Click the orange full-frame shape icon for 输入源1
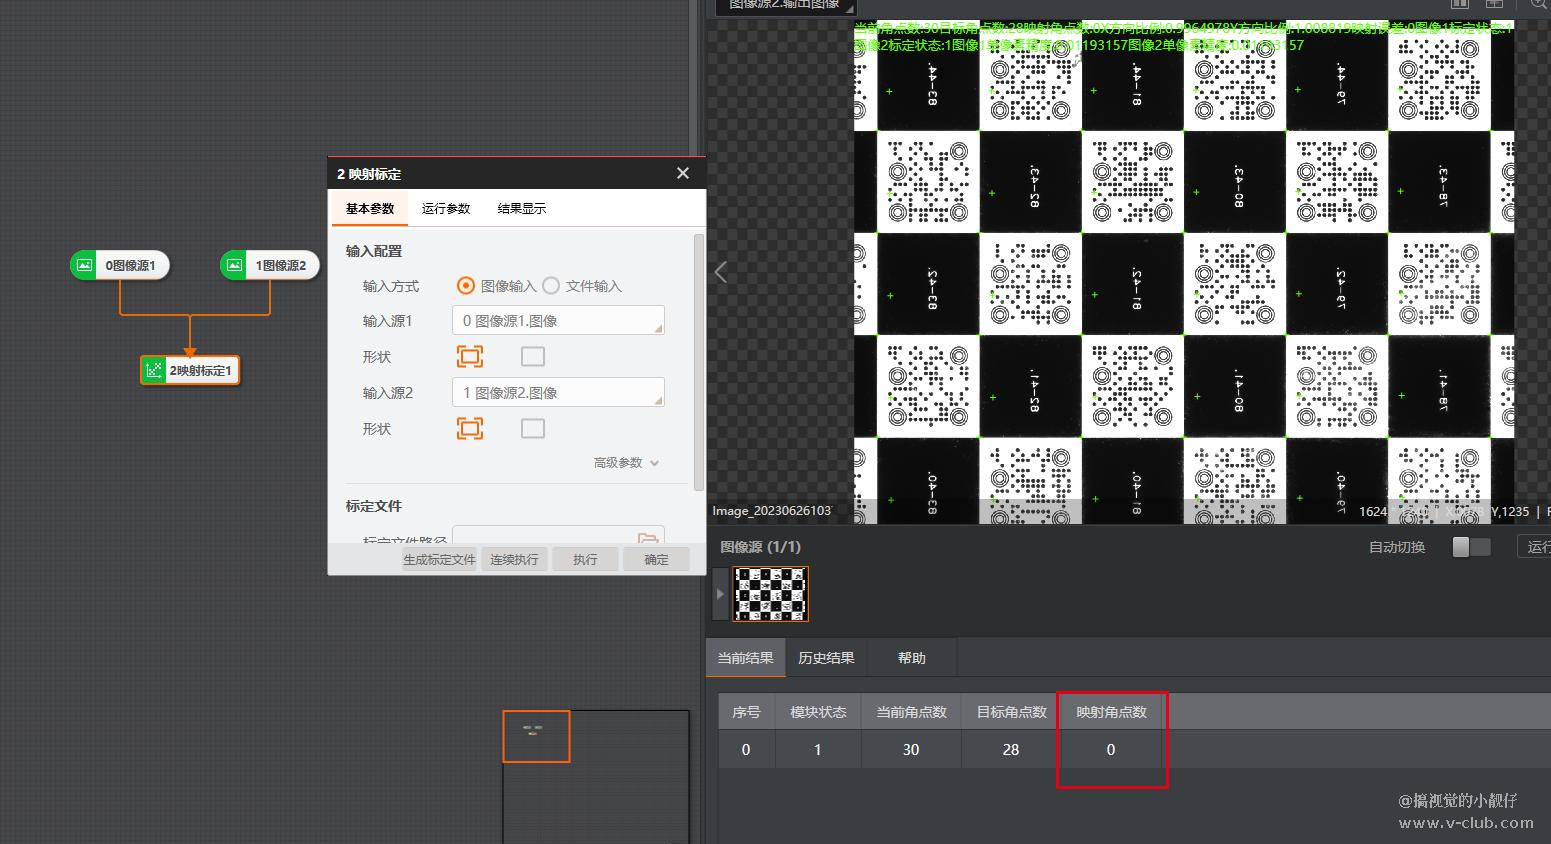This screenshot has height=844, width=1551. (470, 357)
